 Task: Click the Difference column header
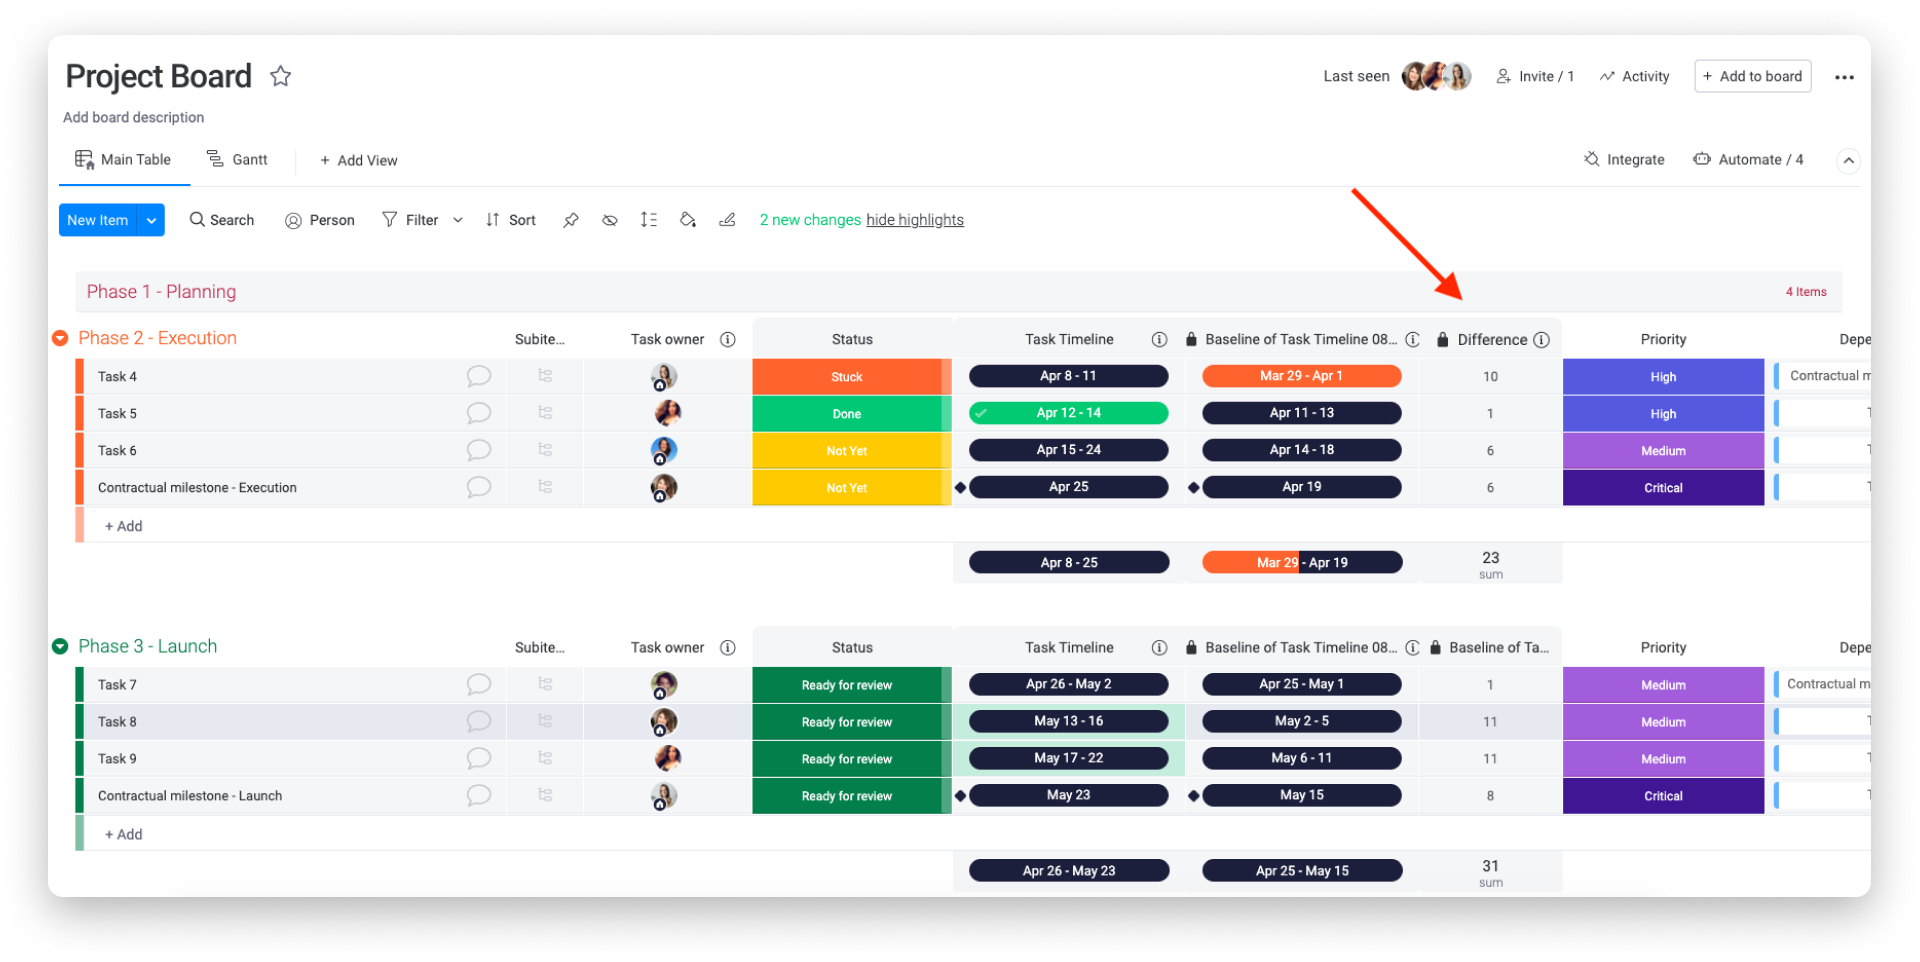[1492, 340]
